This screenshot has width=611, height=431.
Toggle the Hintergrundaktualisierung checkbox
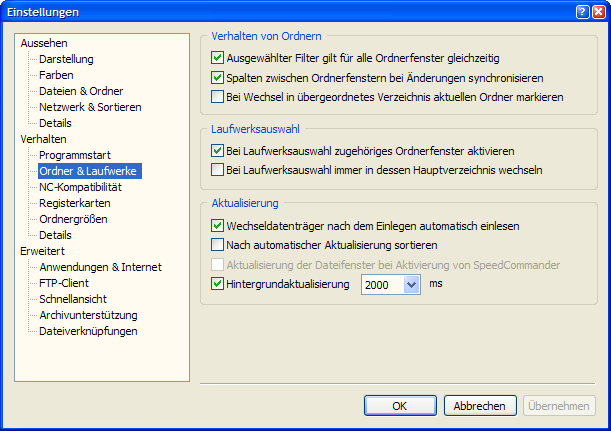pyautogui.click(x=217, y=284)
